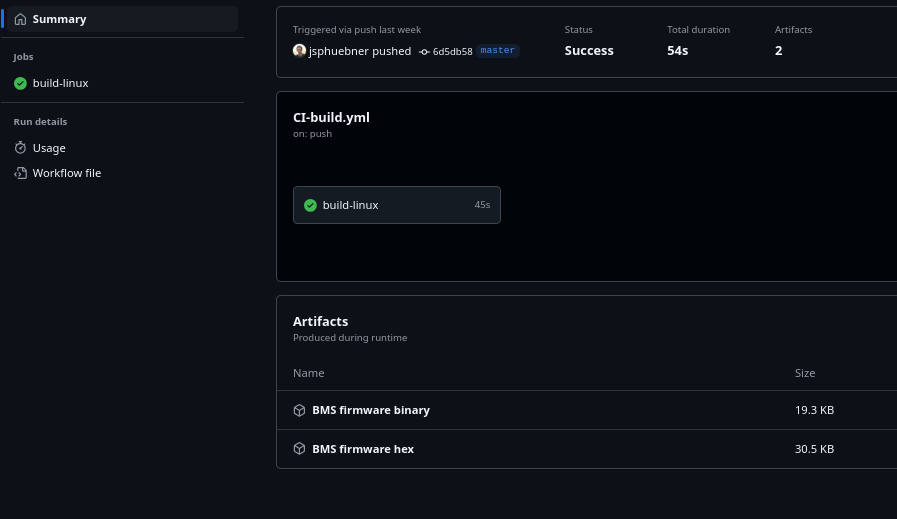Download the BMS firmware binary artifact

tap(370, 410)
